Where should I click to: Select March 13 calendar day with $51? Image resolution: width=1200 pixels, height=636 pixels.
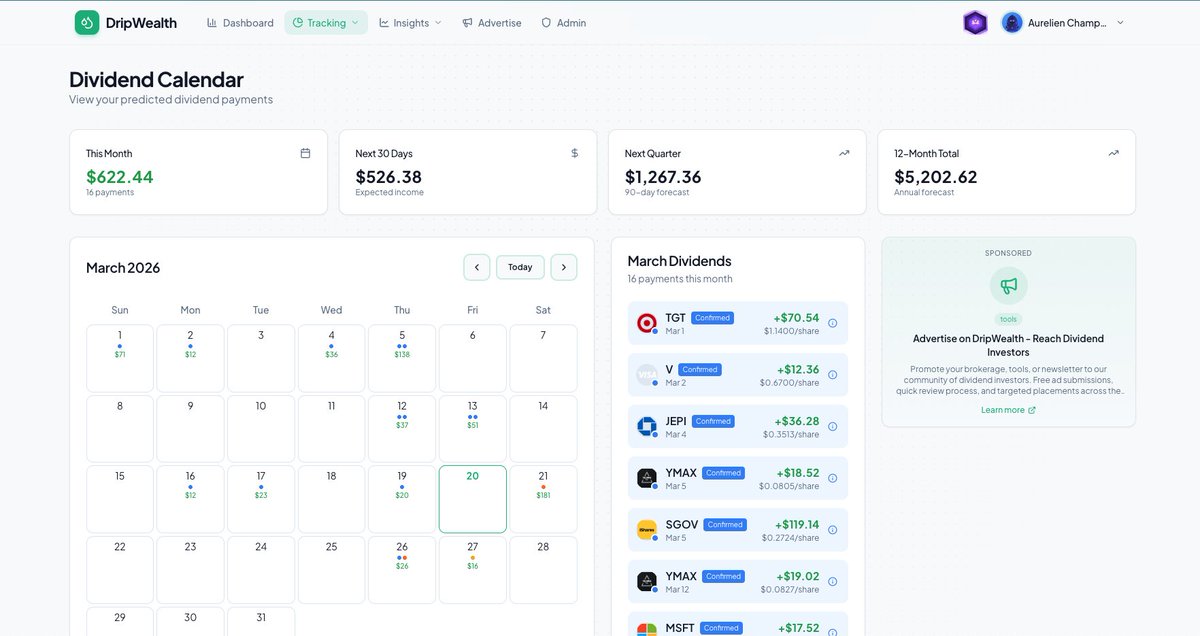[x=473, y=429]
